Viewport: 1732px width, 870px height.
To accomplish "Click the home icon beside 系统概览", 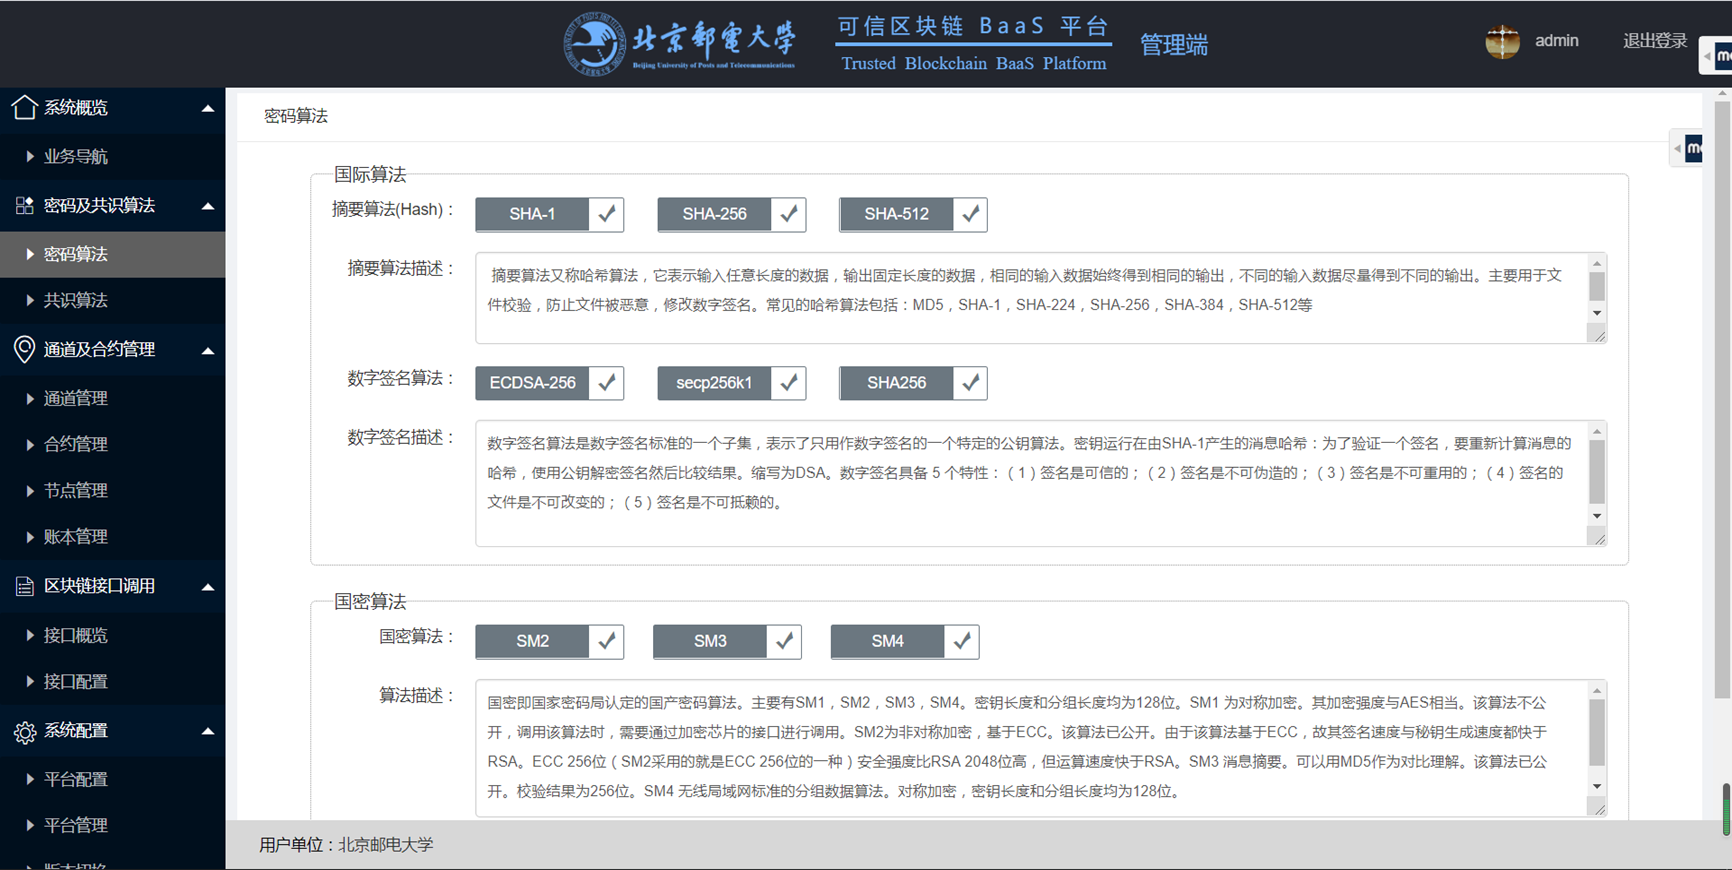I will tap(24, 107).
